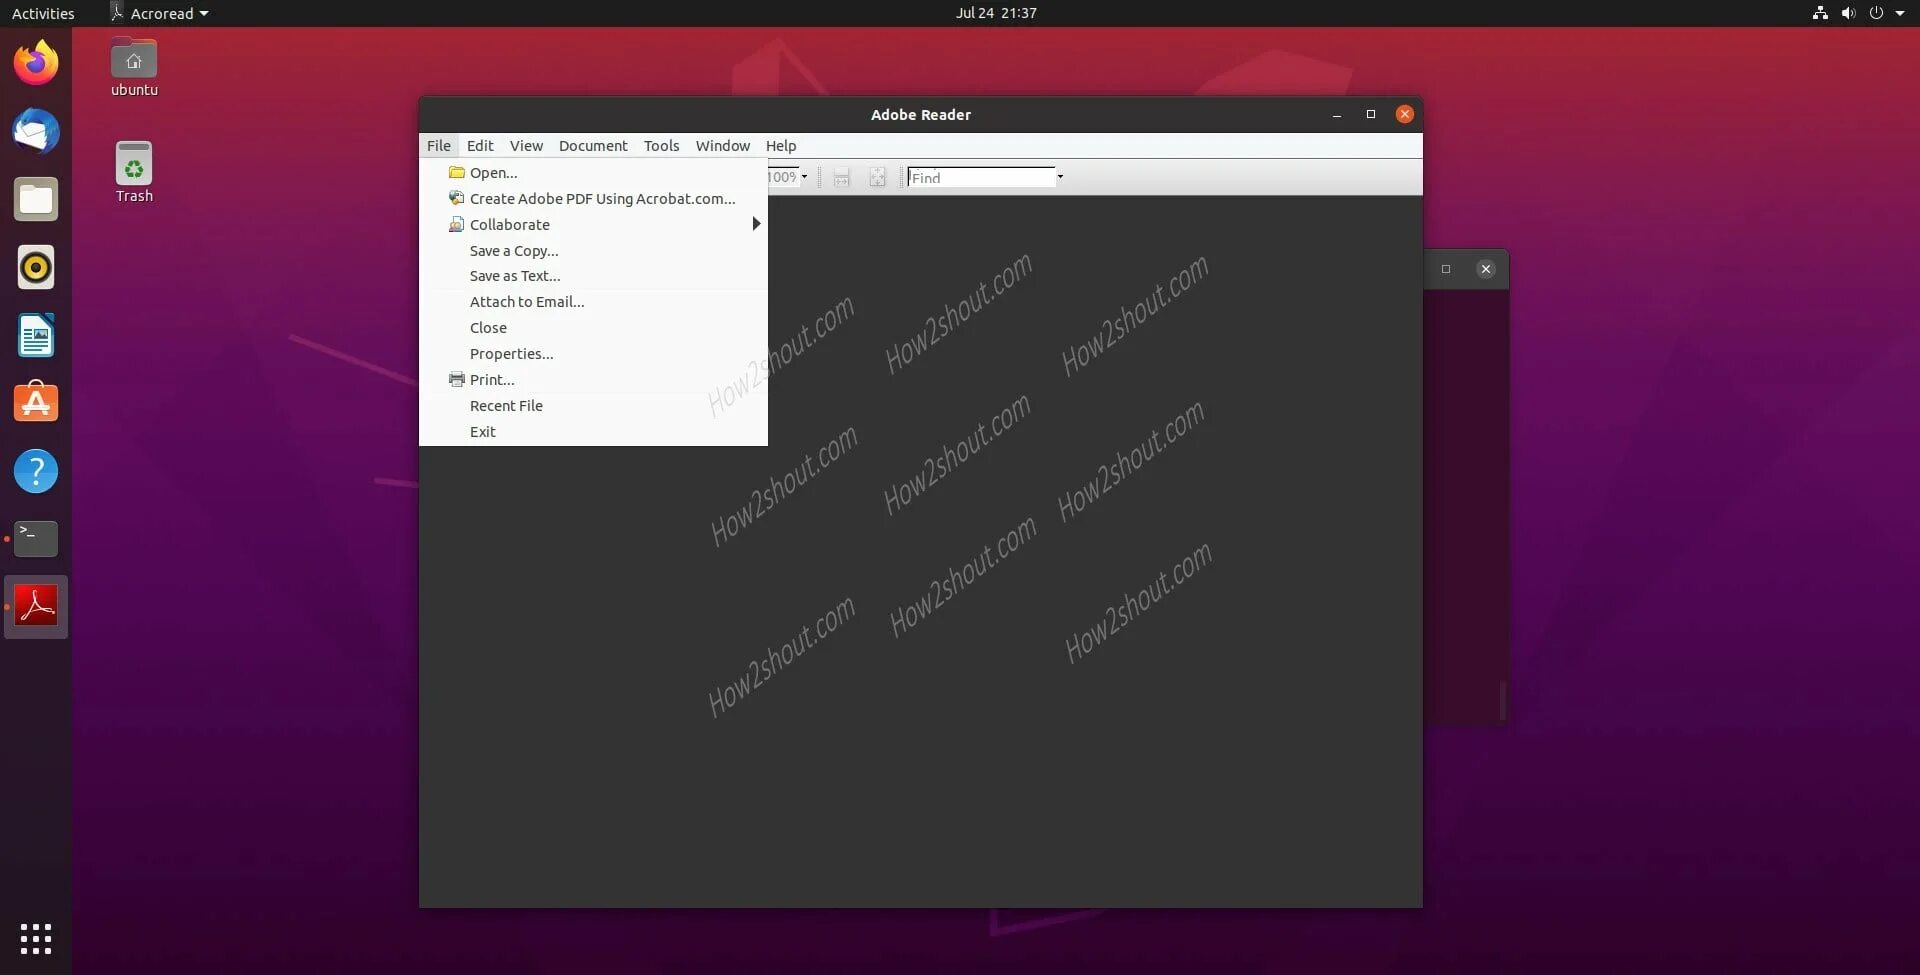Select Close in the File menu
The image size is (1920, 975).
(x=593, y=328)
